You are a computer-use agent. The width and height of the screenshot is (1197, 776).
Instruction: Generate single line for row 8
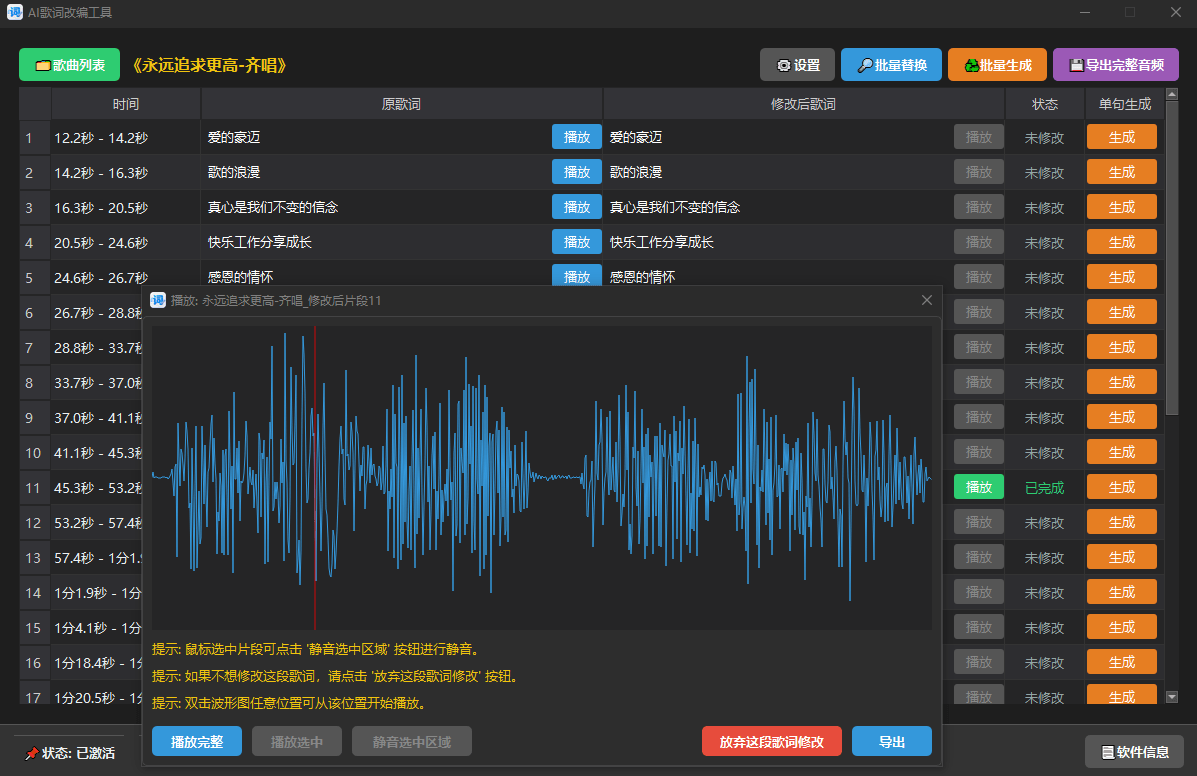[1121, 382]
